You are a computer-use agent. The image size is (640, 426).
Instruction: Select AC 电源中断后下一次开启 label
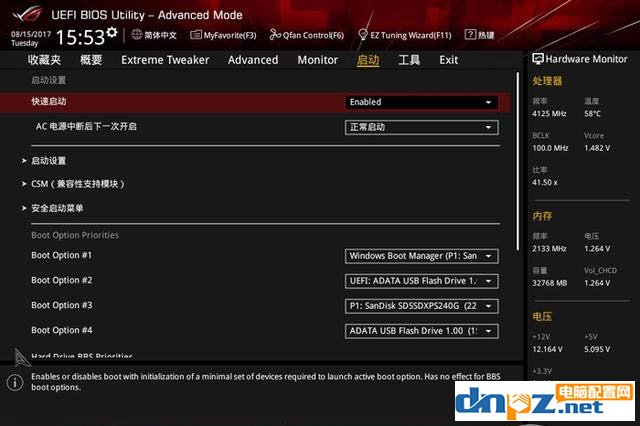click(86, 126)
